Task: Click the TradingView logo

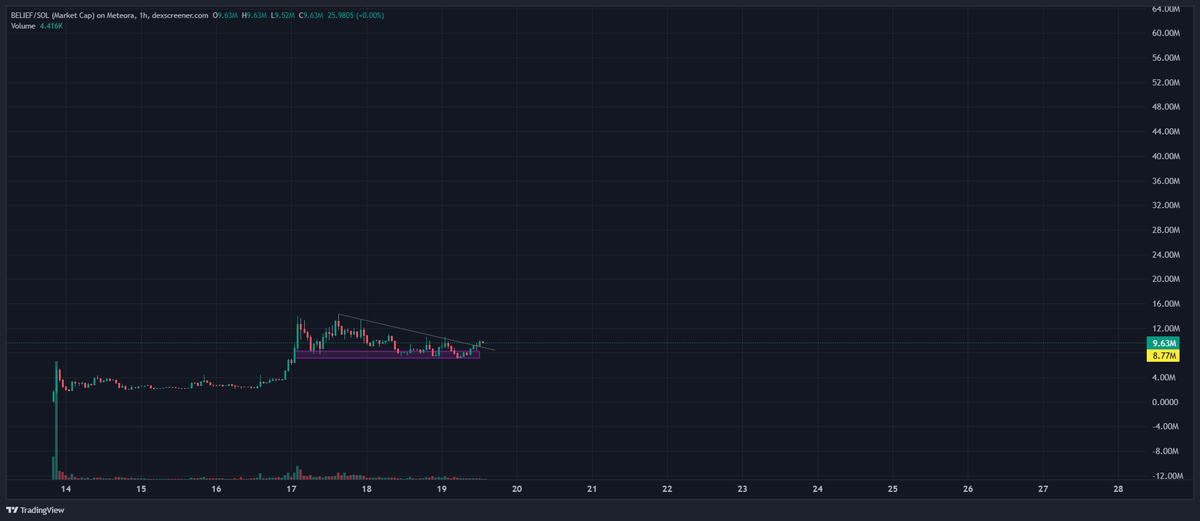Action: click(x=34, y=510)
